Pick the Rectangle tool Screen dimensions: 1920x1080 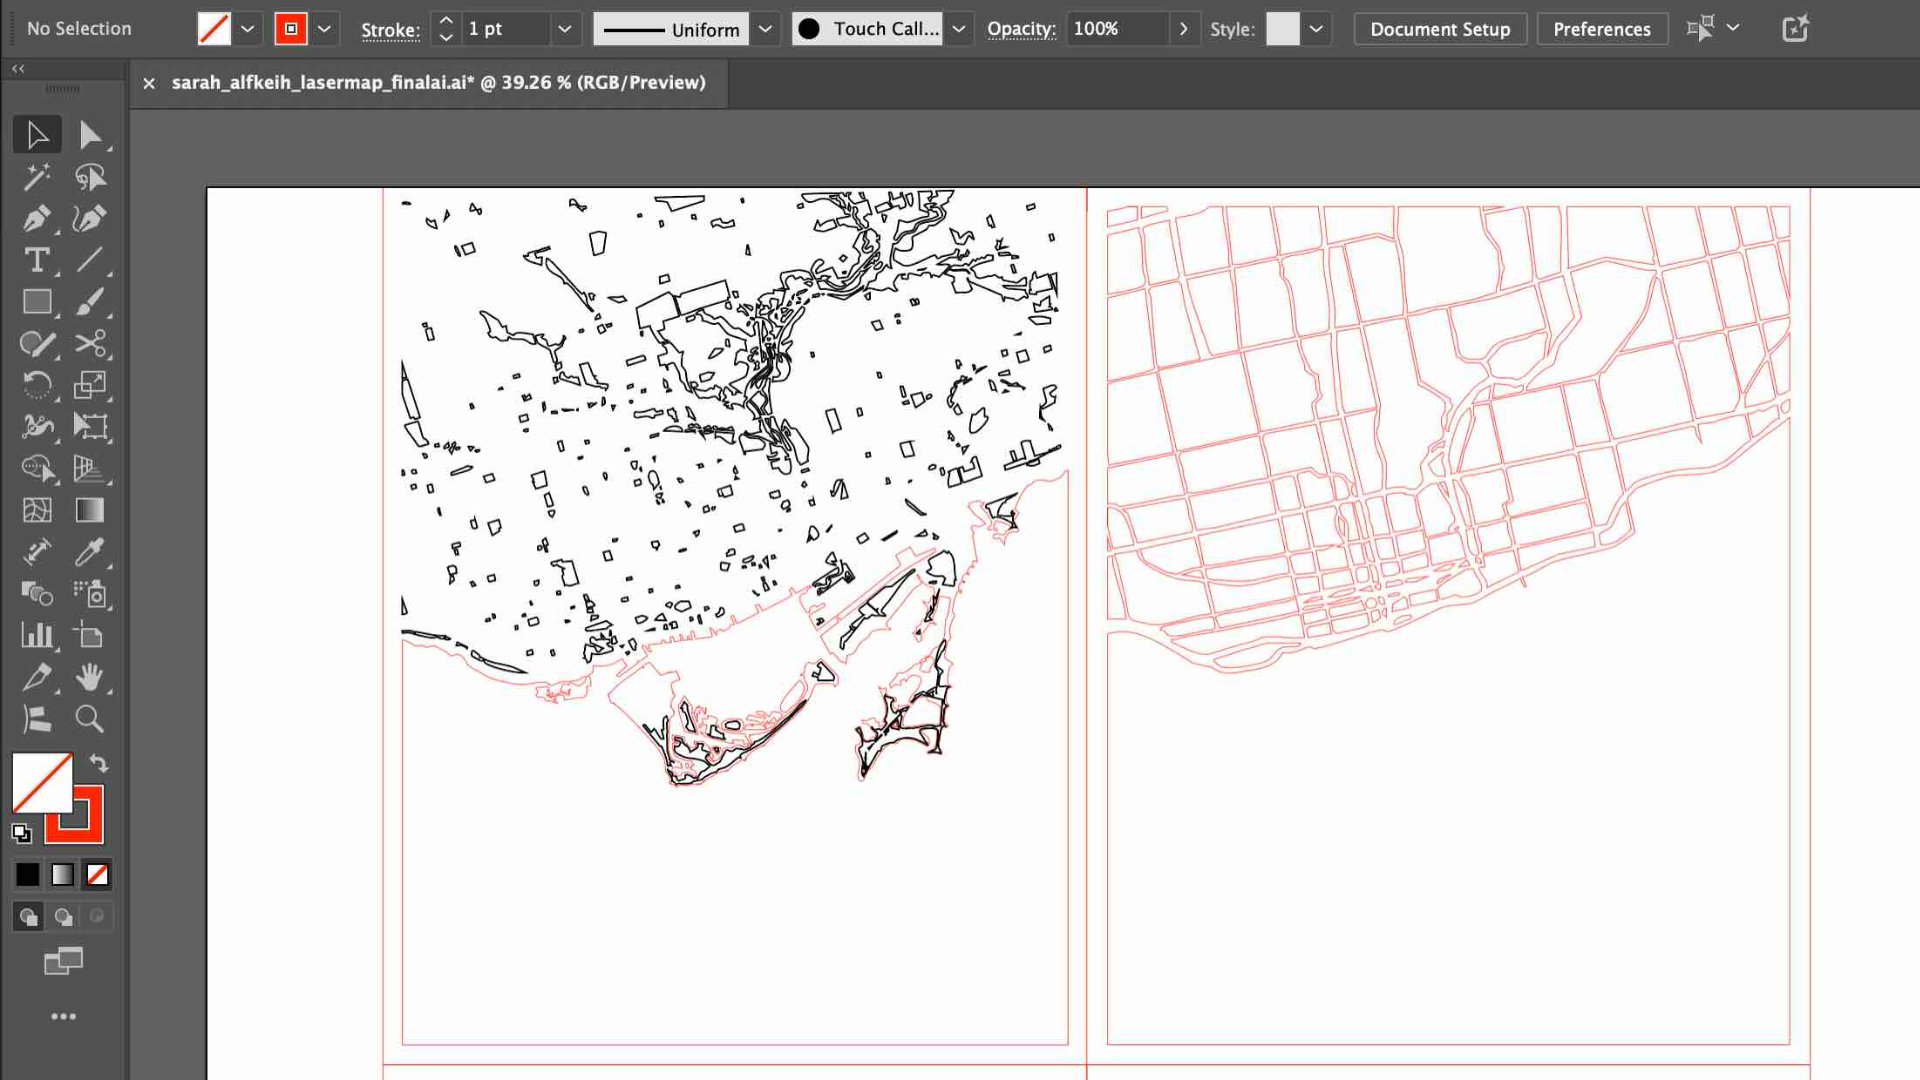coord(37,302)
